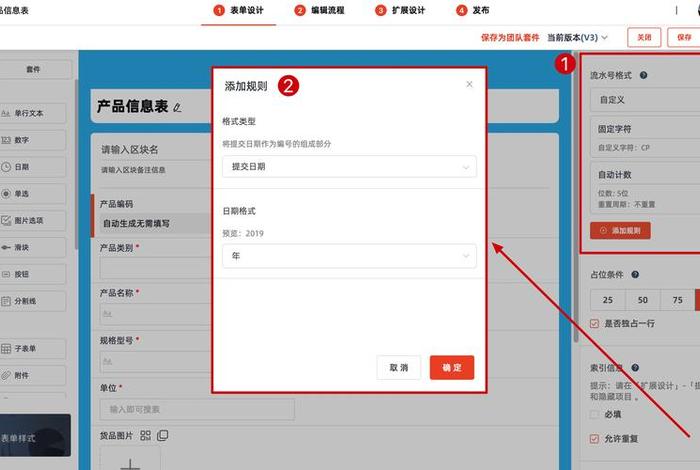
Task: Click 保存为团队套件 link
Action: pyautogui.click(x=510, y=37)
